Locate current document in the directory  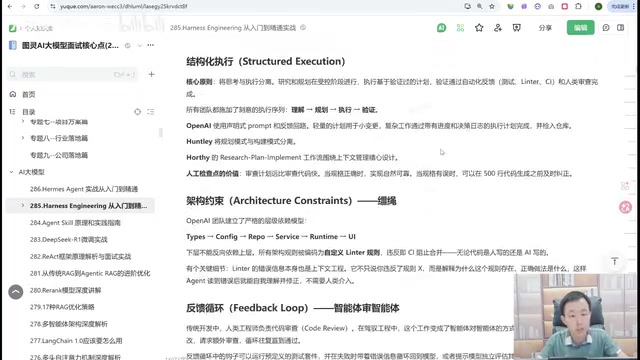tap(138, 111)
